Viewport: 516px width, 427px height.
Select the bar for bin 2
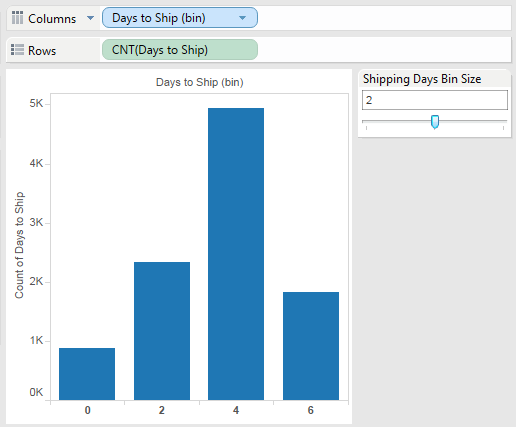tap(162, 331)
